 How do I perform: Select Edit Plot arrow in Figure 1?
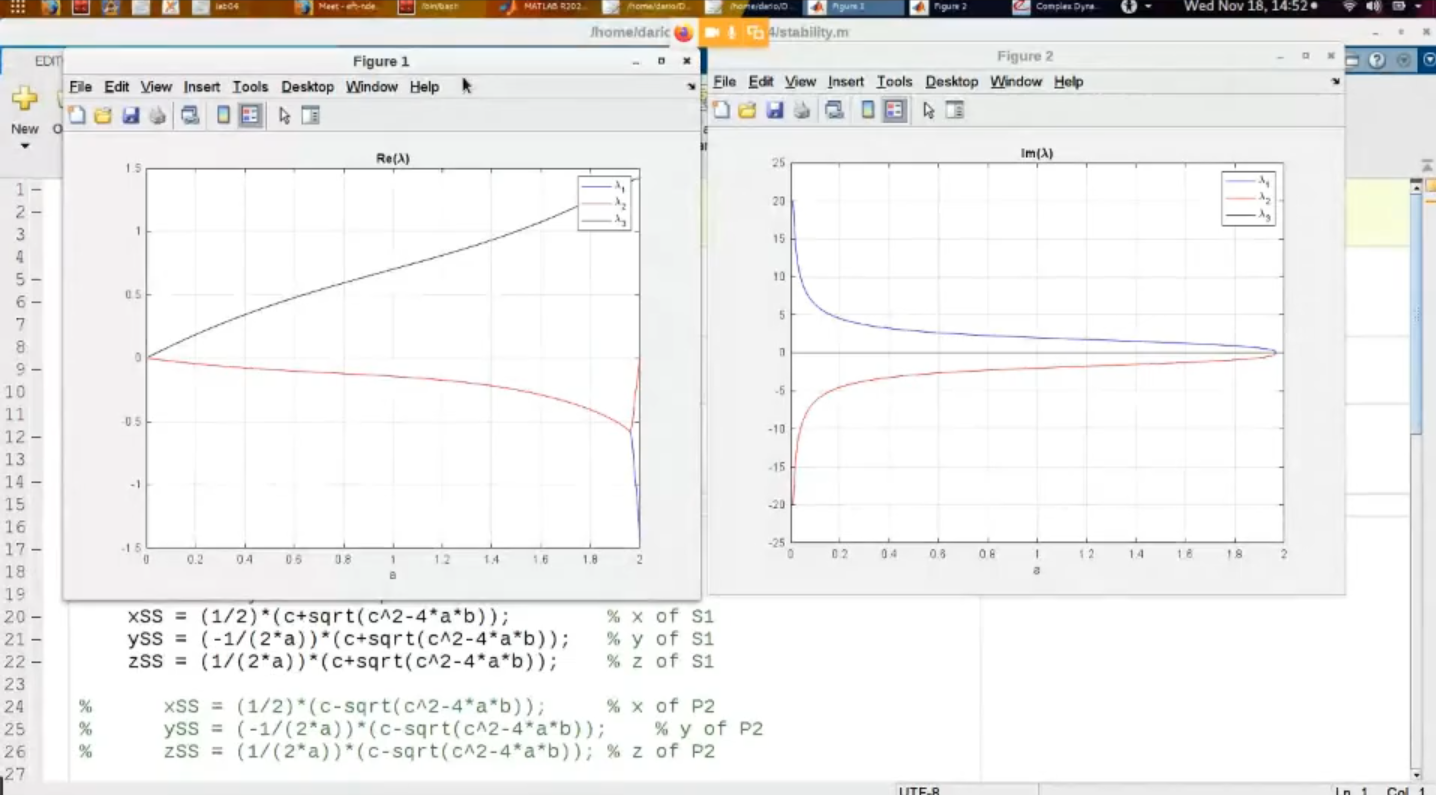point(285,116)
